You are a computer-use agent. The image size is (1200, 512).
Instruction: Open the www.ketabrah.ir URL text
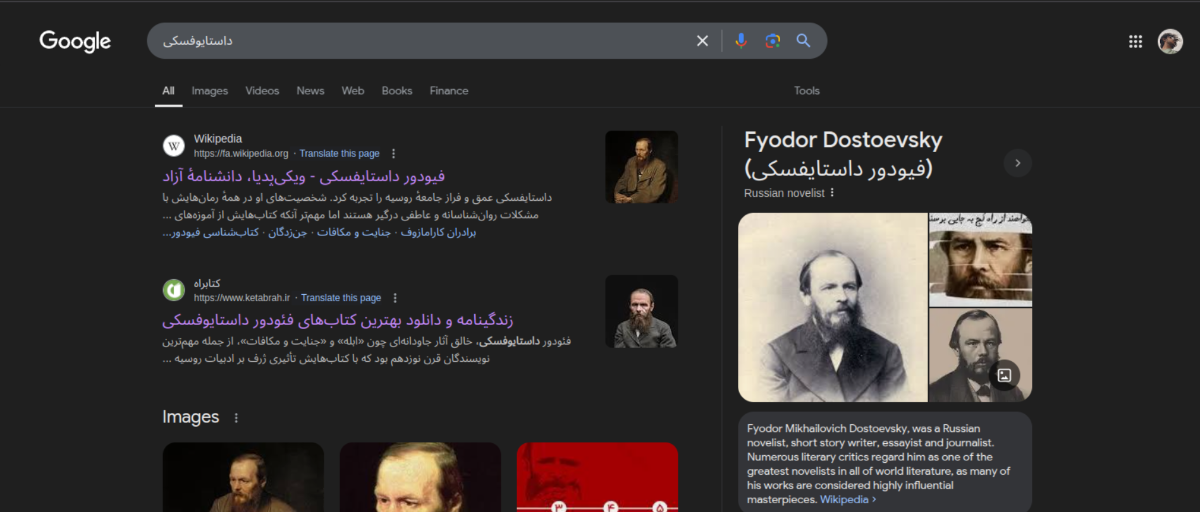[242, 298]
